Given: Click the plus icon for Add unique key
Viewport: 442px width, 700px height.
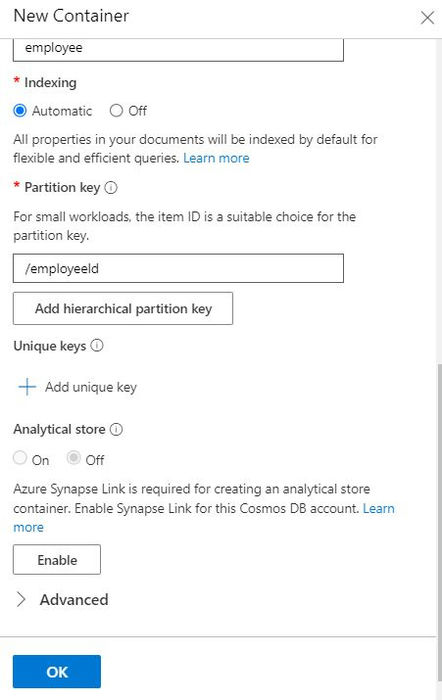Looking at the screenshot, I should 27,387.
